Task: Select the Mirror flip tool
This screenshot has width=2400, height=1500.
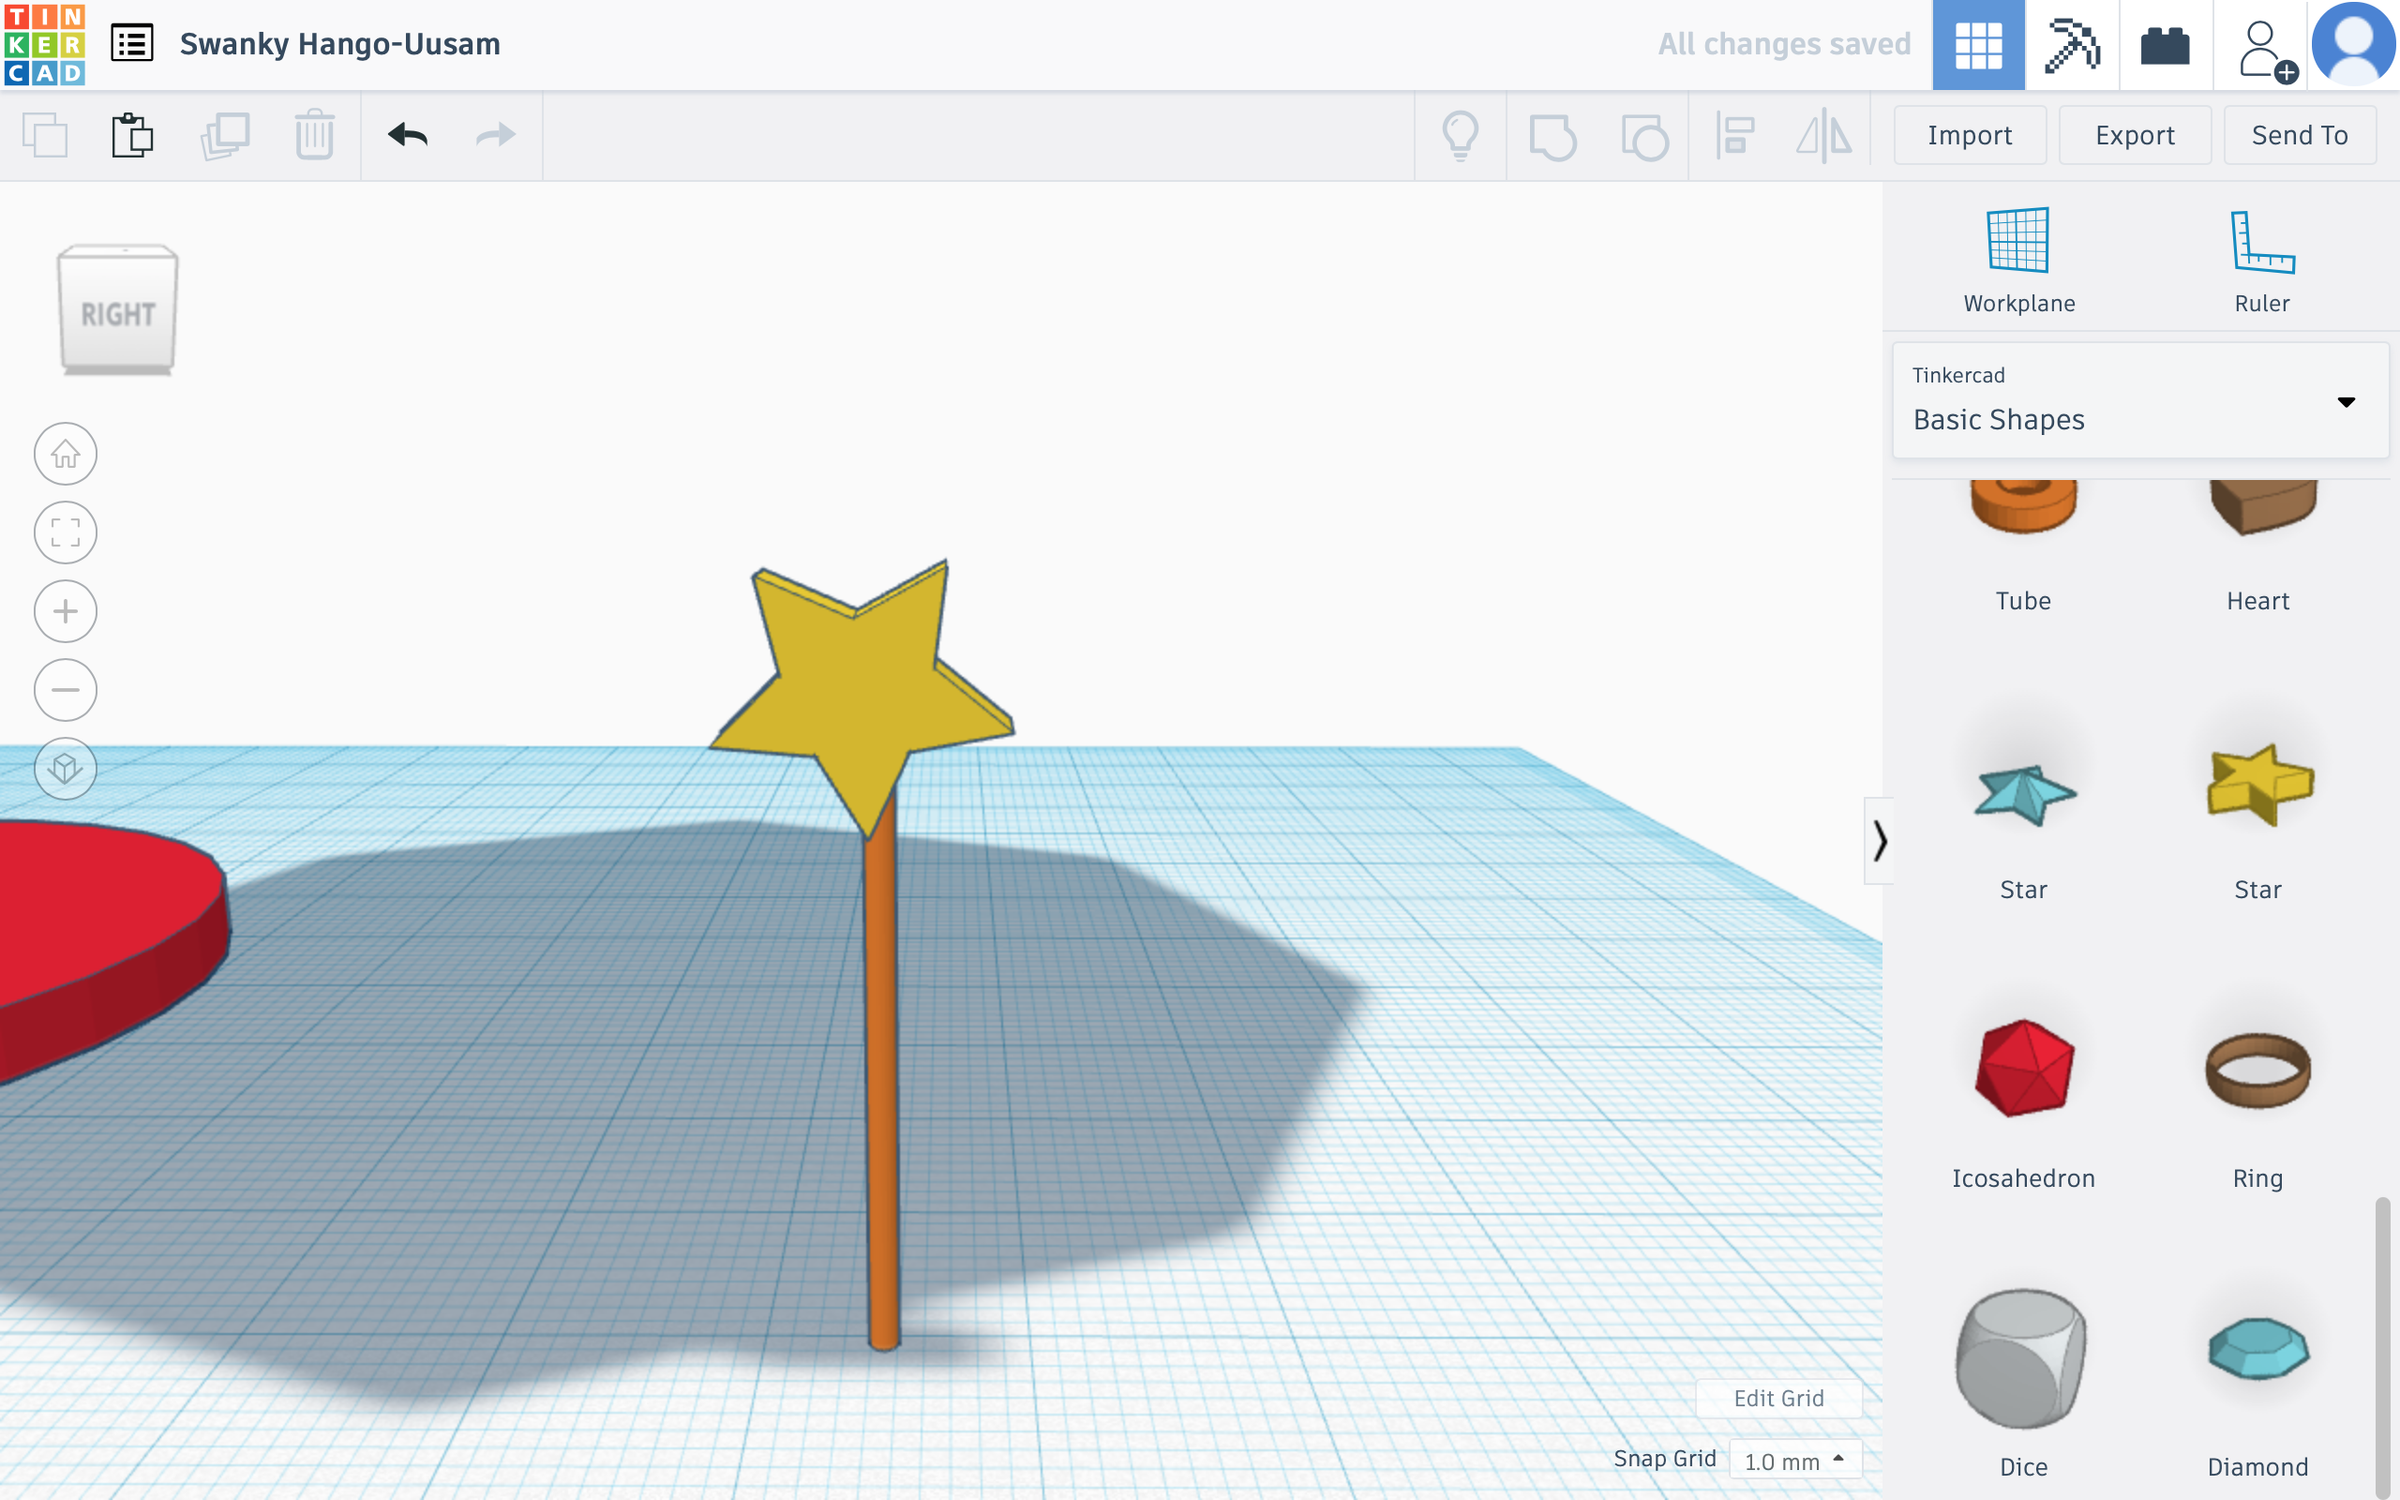Action: coord(1823,135)
